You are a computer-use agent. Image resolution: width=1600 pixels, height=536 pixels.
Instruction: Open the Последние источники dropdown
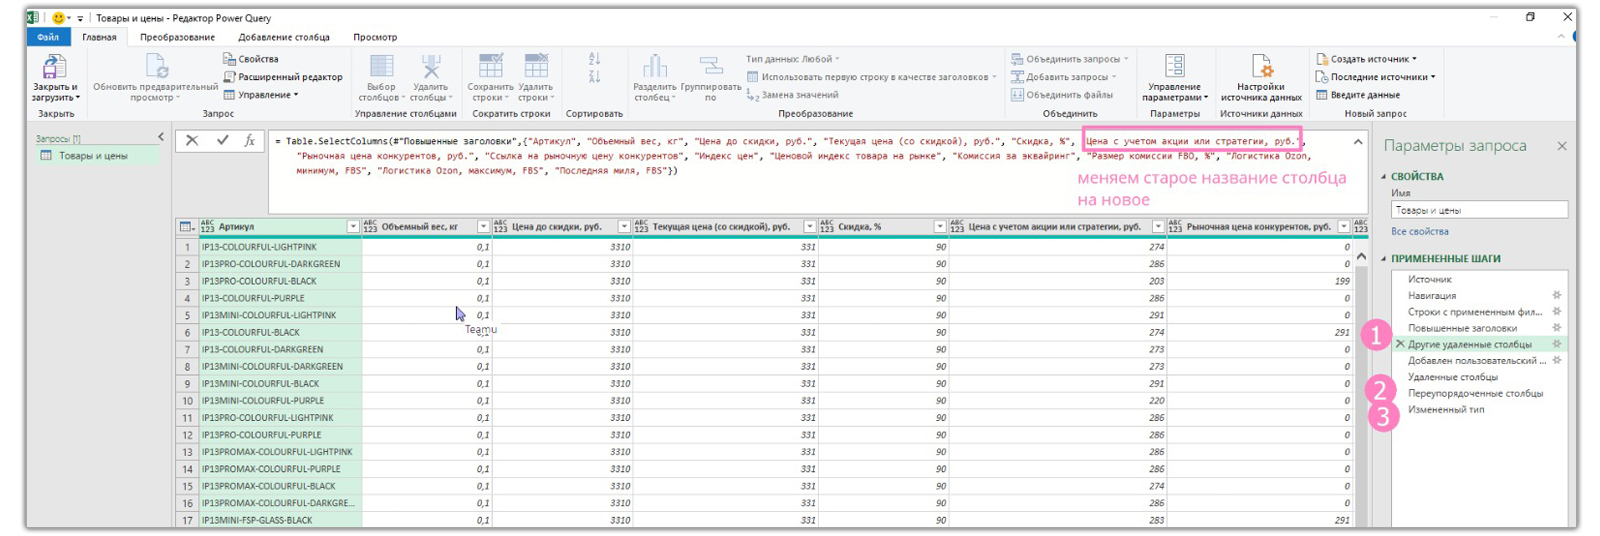pyautogui.click(x=1375, y=77)
